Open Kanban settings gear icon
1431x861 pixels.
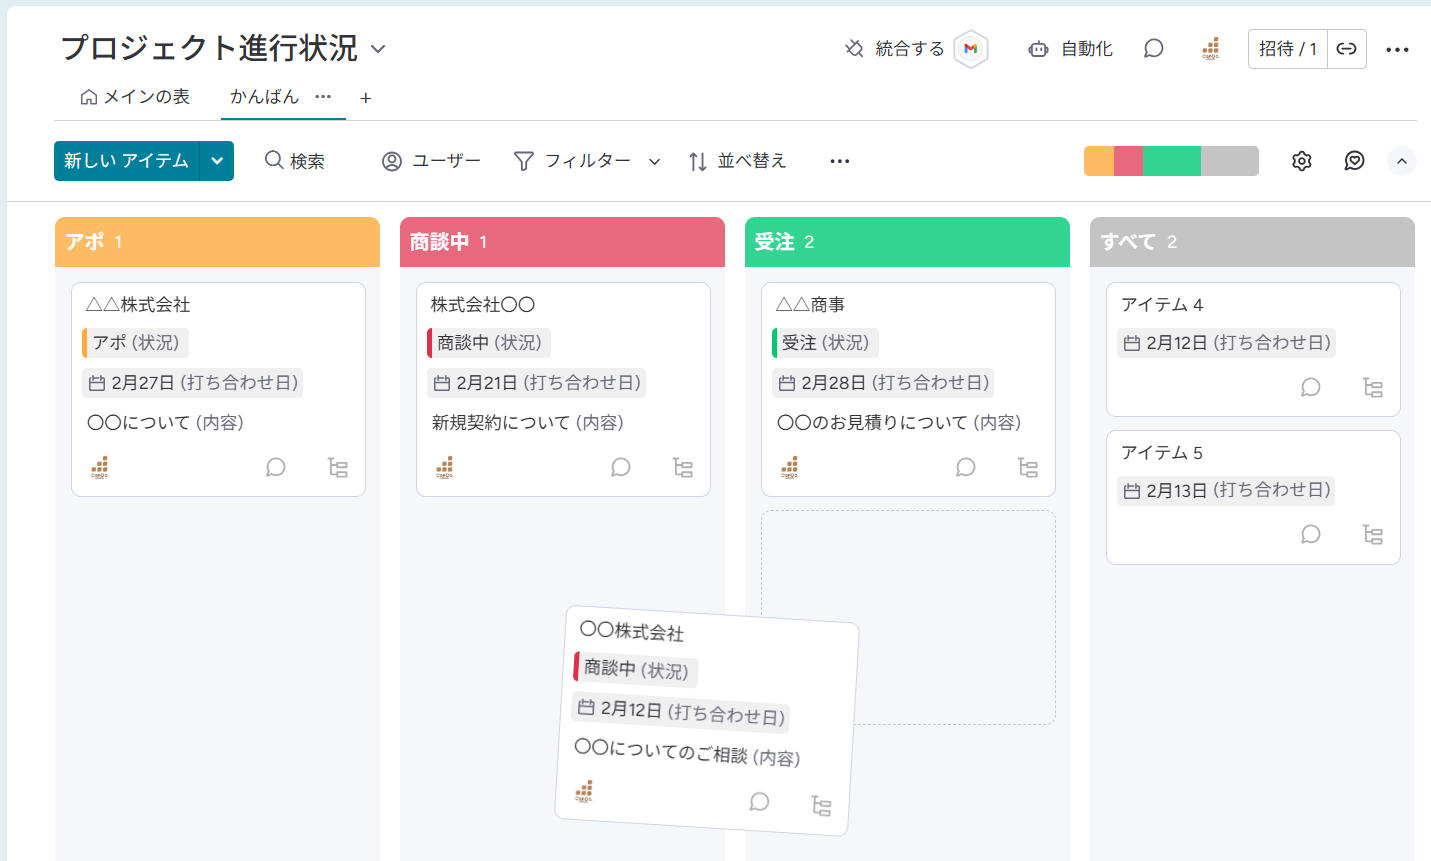pyautogui.click(x=1301, y=161)
